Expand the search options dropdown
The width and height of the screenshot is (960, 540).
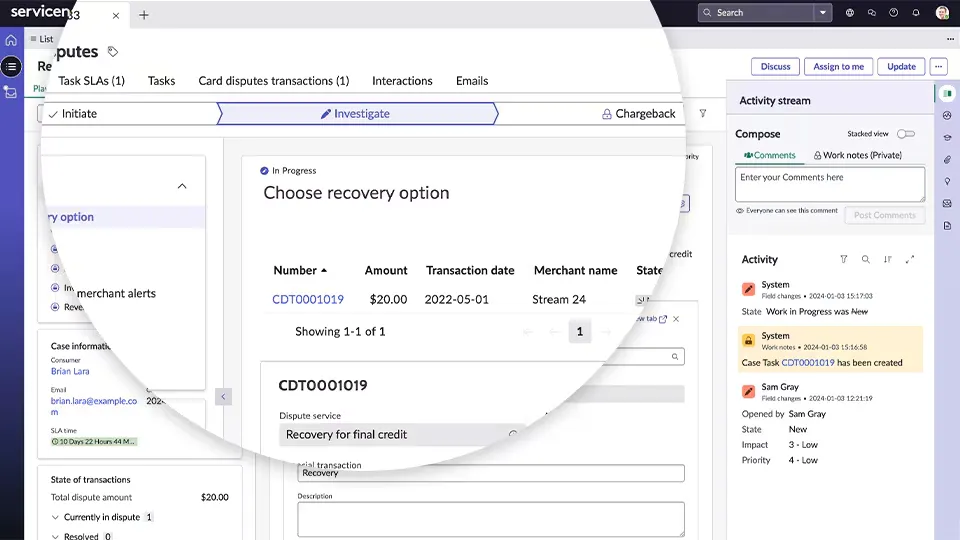[823, 12]
